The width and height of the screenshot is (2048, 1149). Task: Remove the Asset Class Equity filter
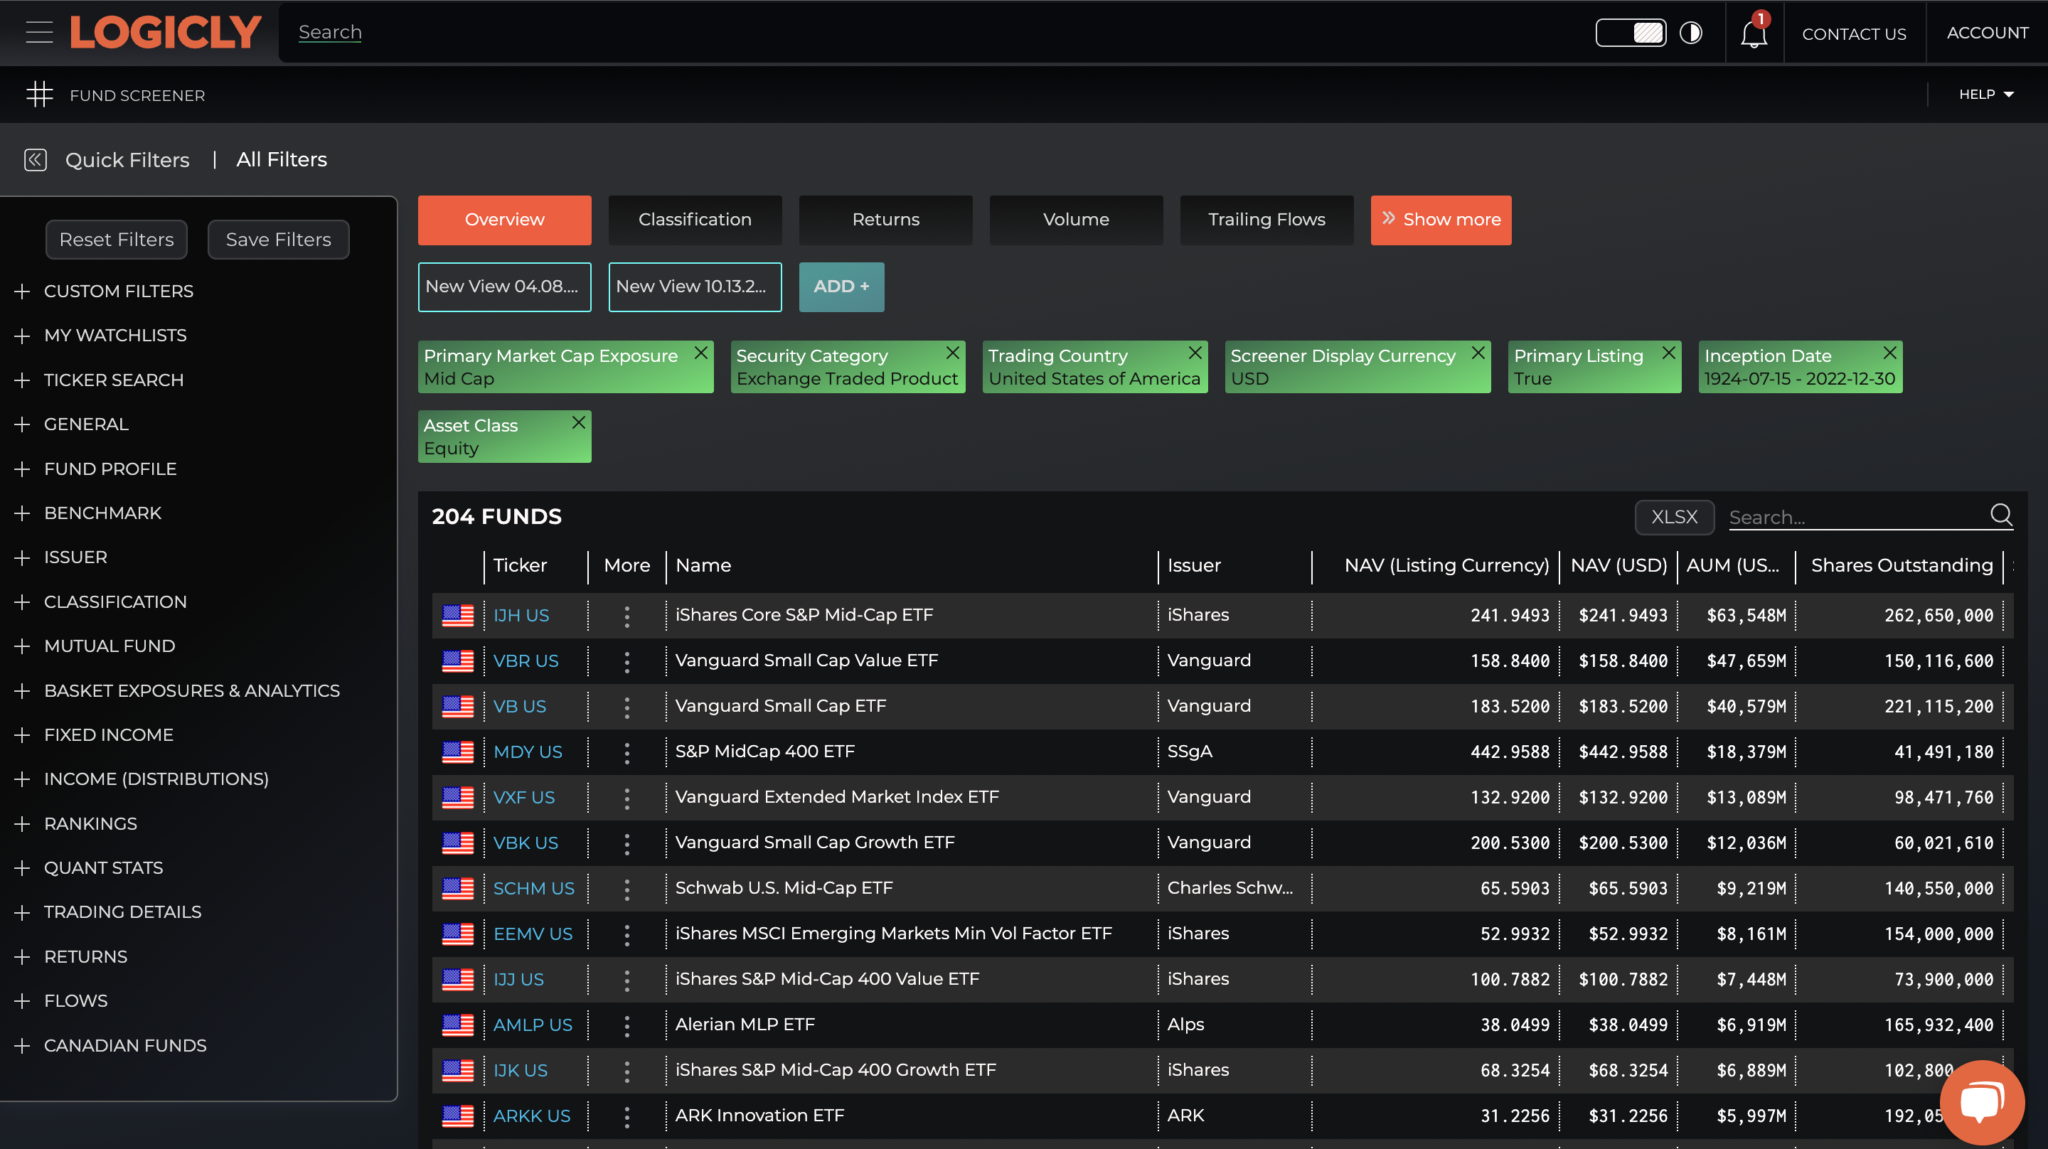[578, 423]
